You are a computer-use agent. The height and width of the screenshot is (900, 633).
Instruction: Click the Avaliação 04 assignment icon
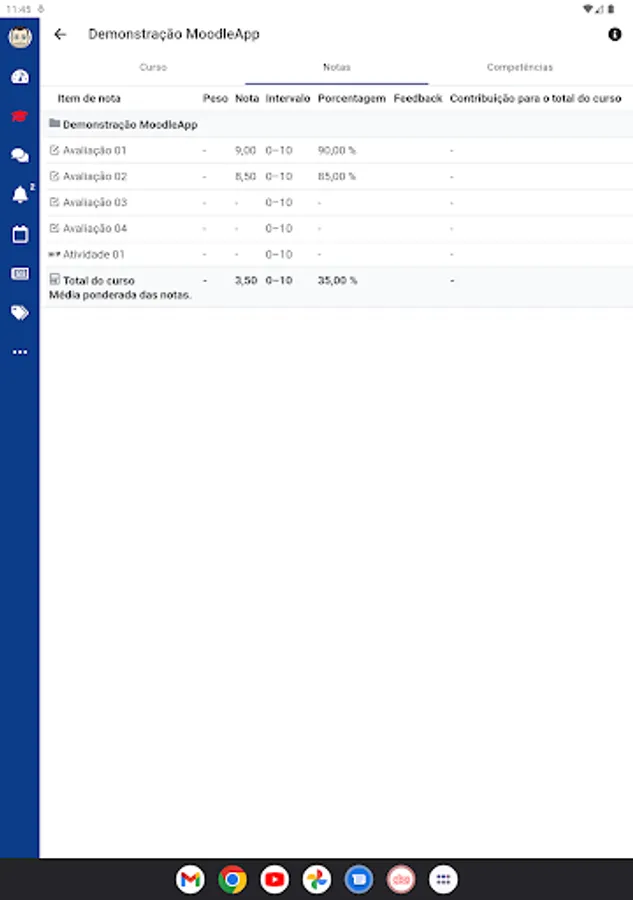tap(55, 228)
